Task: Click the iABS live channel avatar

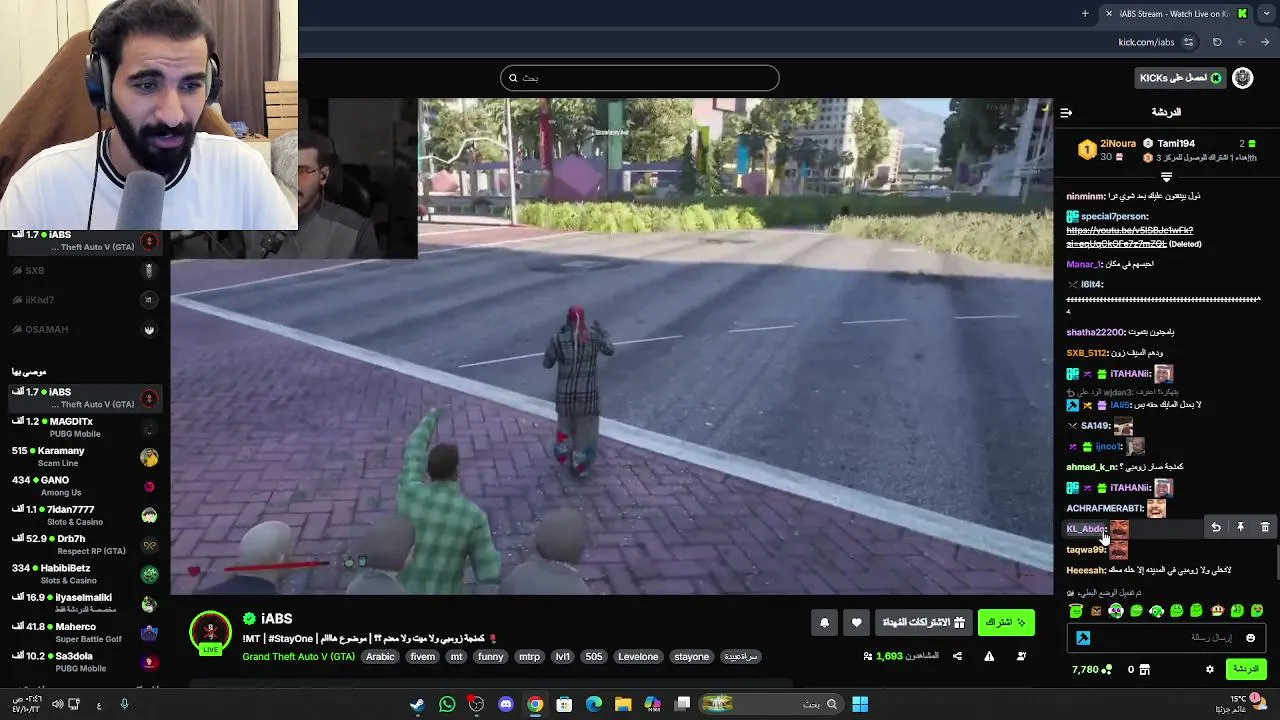Action: [210, 633]
